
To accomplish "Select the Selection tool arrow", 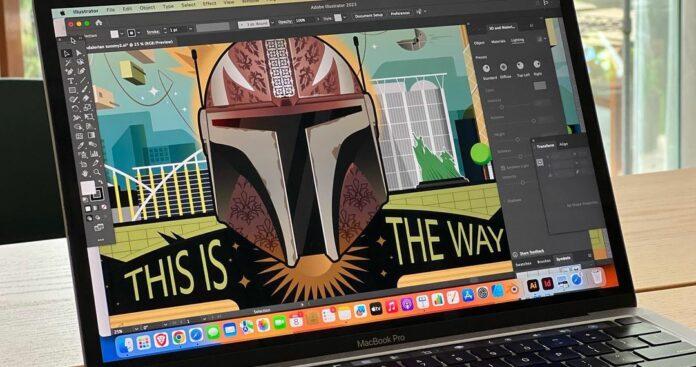I will point(67,53).
